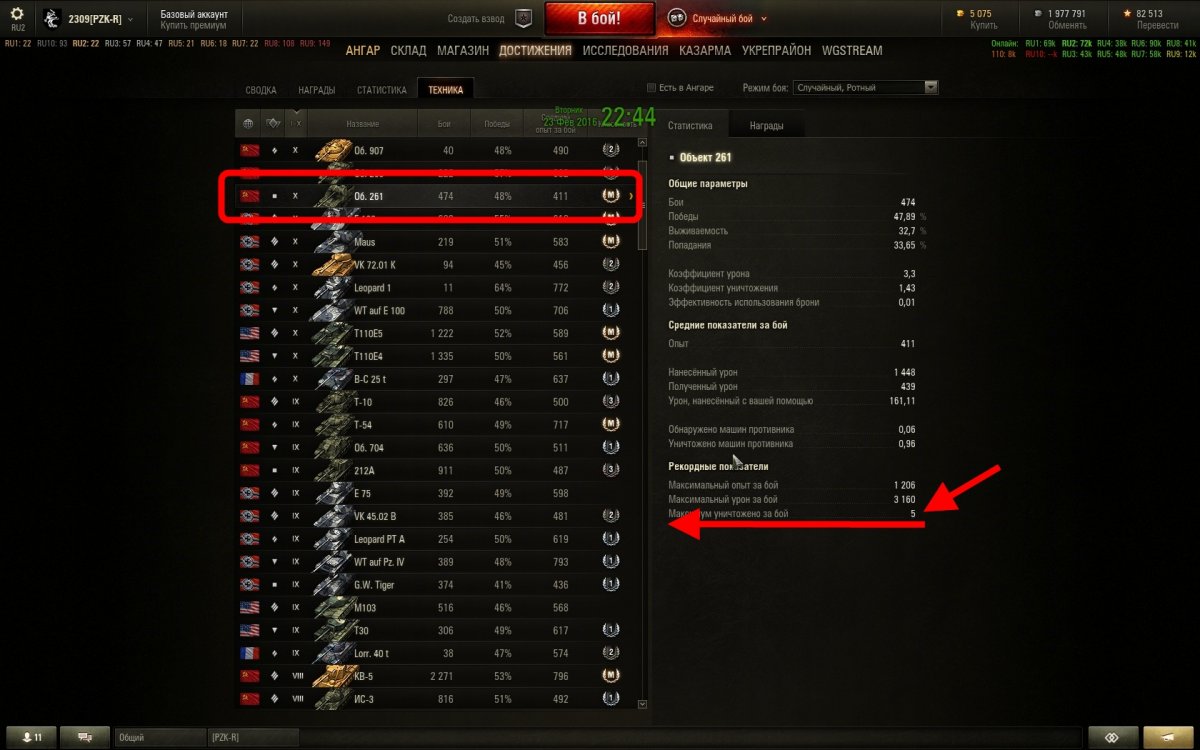Sort vehicle list by nation globe icon
Screen dimensions: 1200x750
click(248, 124)
